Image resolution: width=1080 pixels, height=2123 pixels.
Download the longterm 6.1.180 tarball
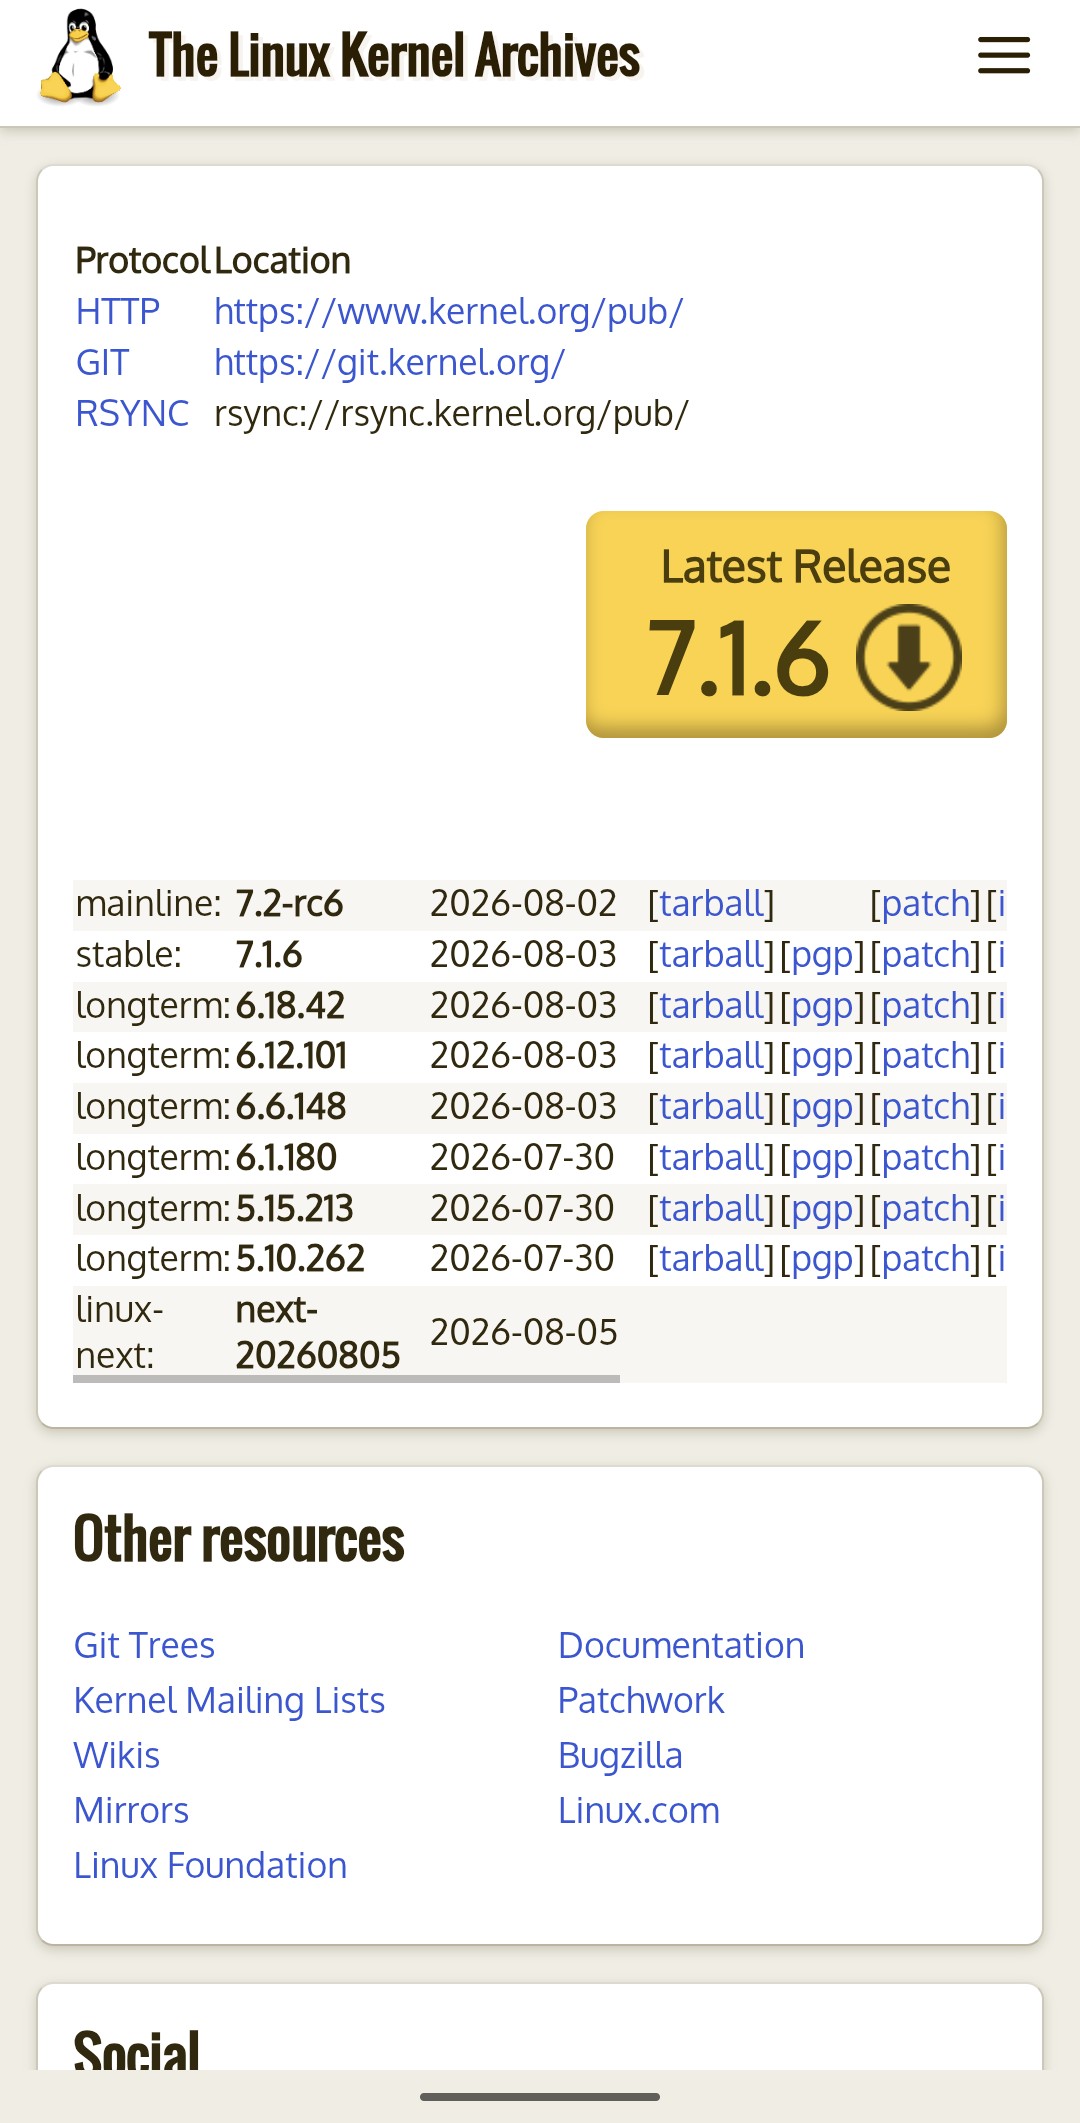pyautogui.click(x=711, y=1158)
